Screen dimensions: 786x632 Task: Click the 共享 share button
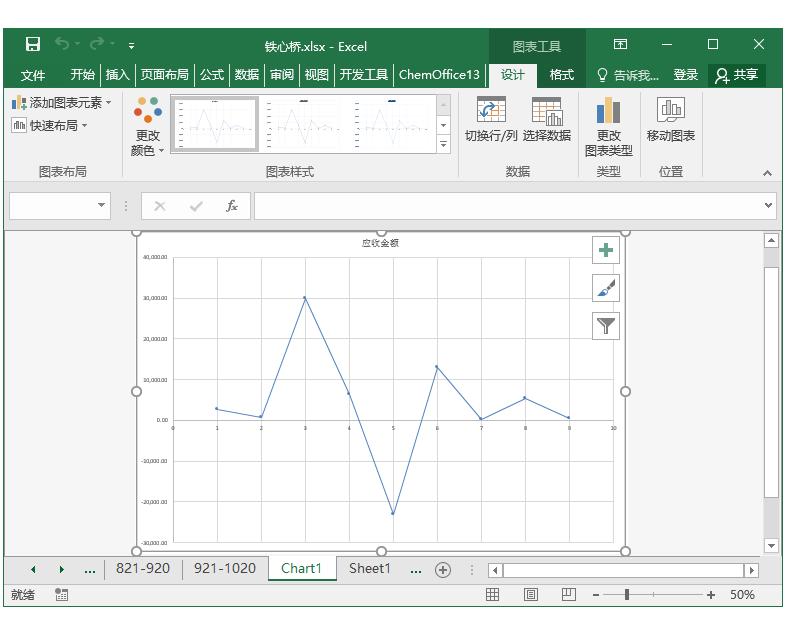tap(737, 75)
